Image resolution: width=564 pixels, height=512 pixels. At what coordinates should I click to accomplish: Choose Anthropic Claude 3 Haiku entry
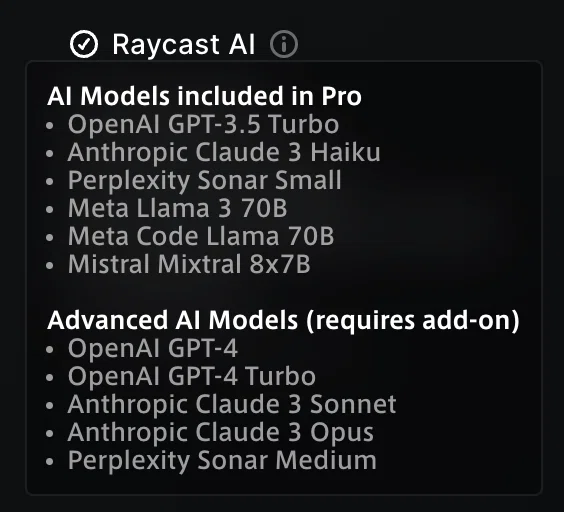coord(224,152)
